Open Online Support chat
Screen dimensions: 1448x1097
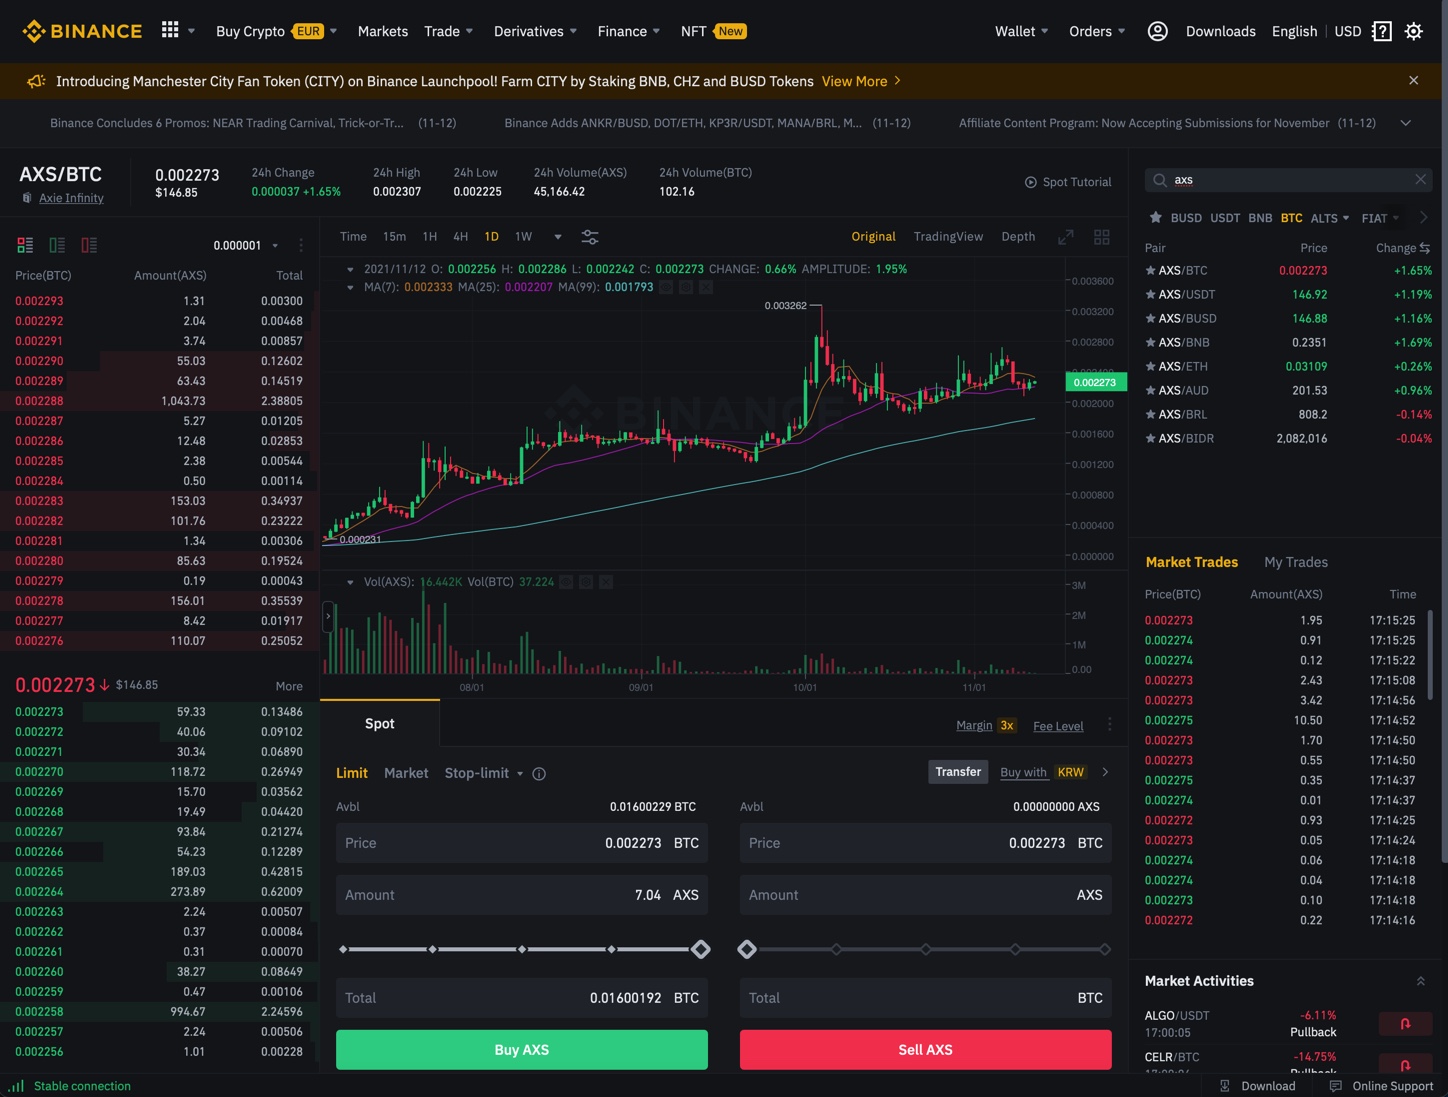1381,1086
